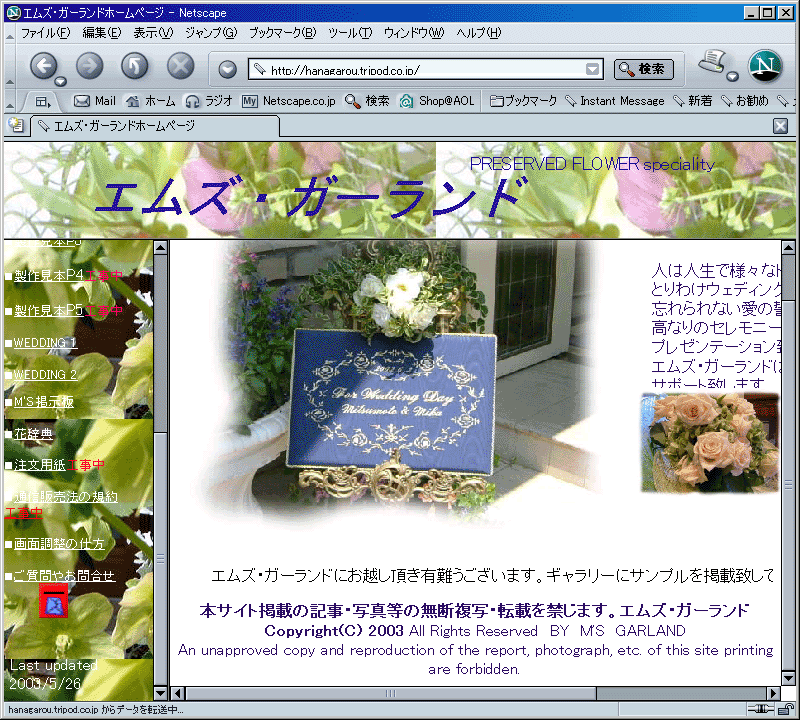
Task: Click the 検索 magnifier on the personal toolbar
Action: click(x=367, y=101)
